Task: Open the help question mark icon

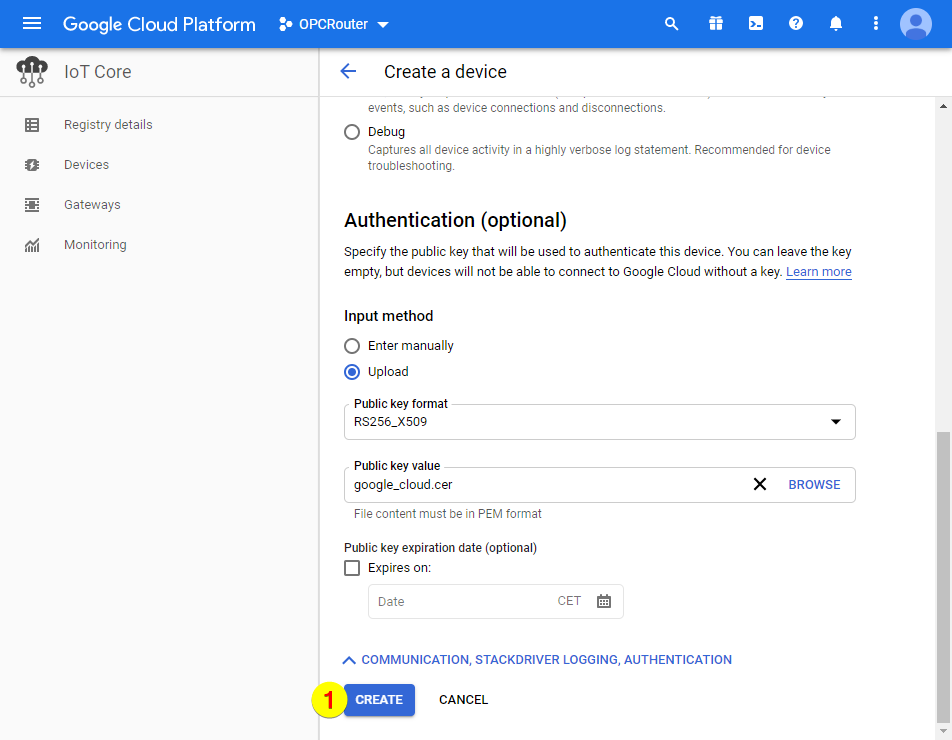Action: [795, 23]
